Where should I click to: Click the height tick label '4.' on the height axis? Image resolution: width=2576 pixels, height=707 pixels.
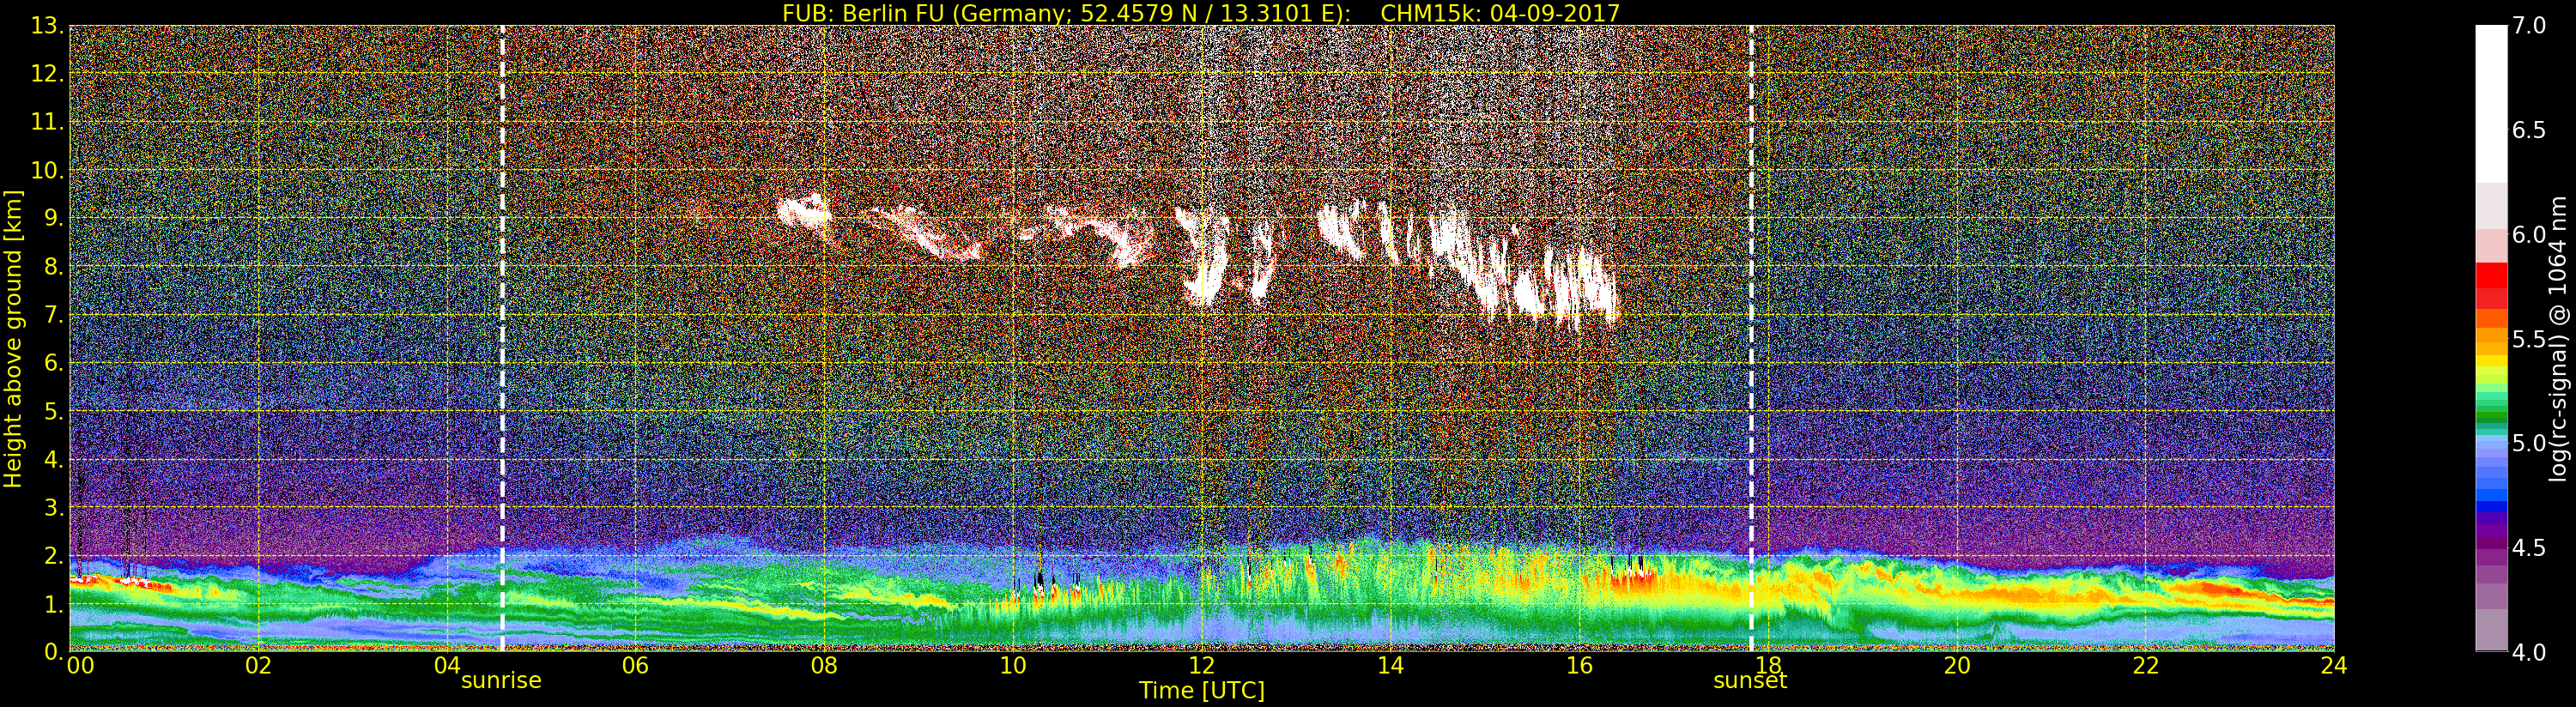[x=54, y=459]
